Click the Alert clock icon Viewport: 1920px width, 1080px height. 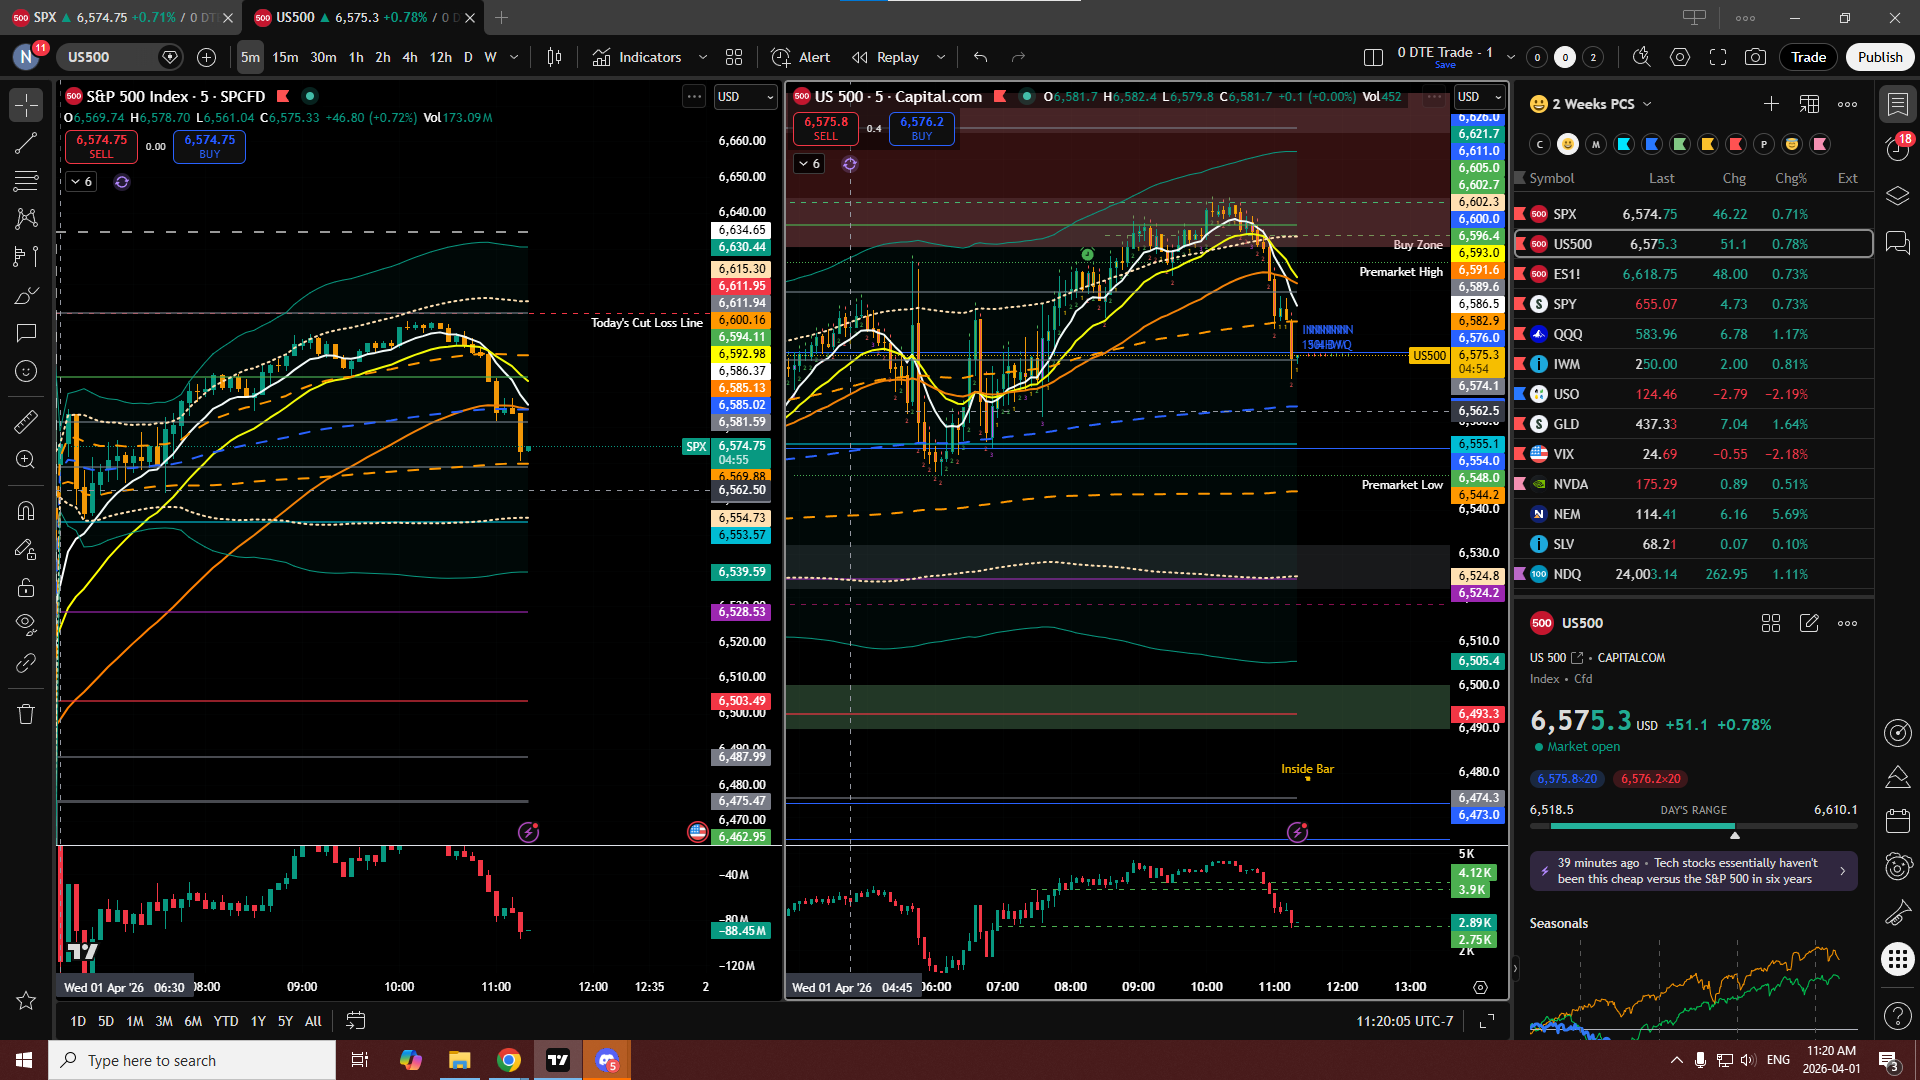[781, 57]
